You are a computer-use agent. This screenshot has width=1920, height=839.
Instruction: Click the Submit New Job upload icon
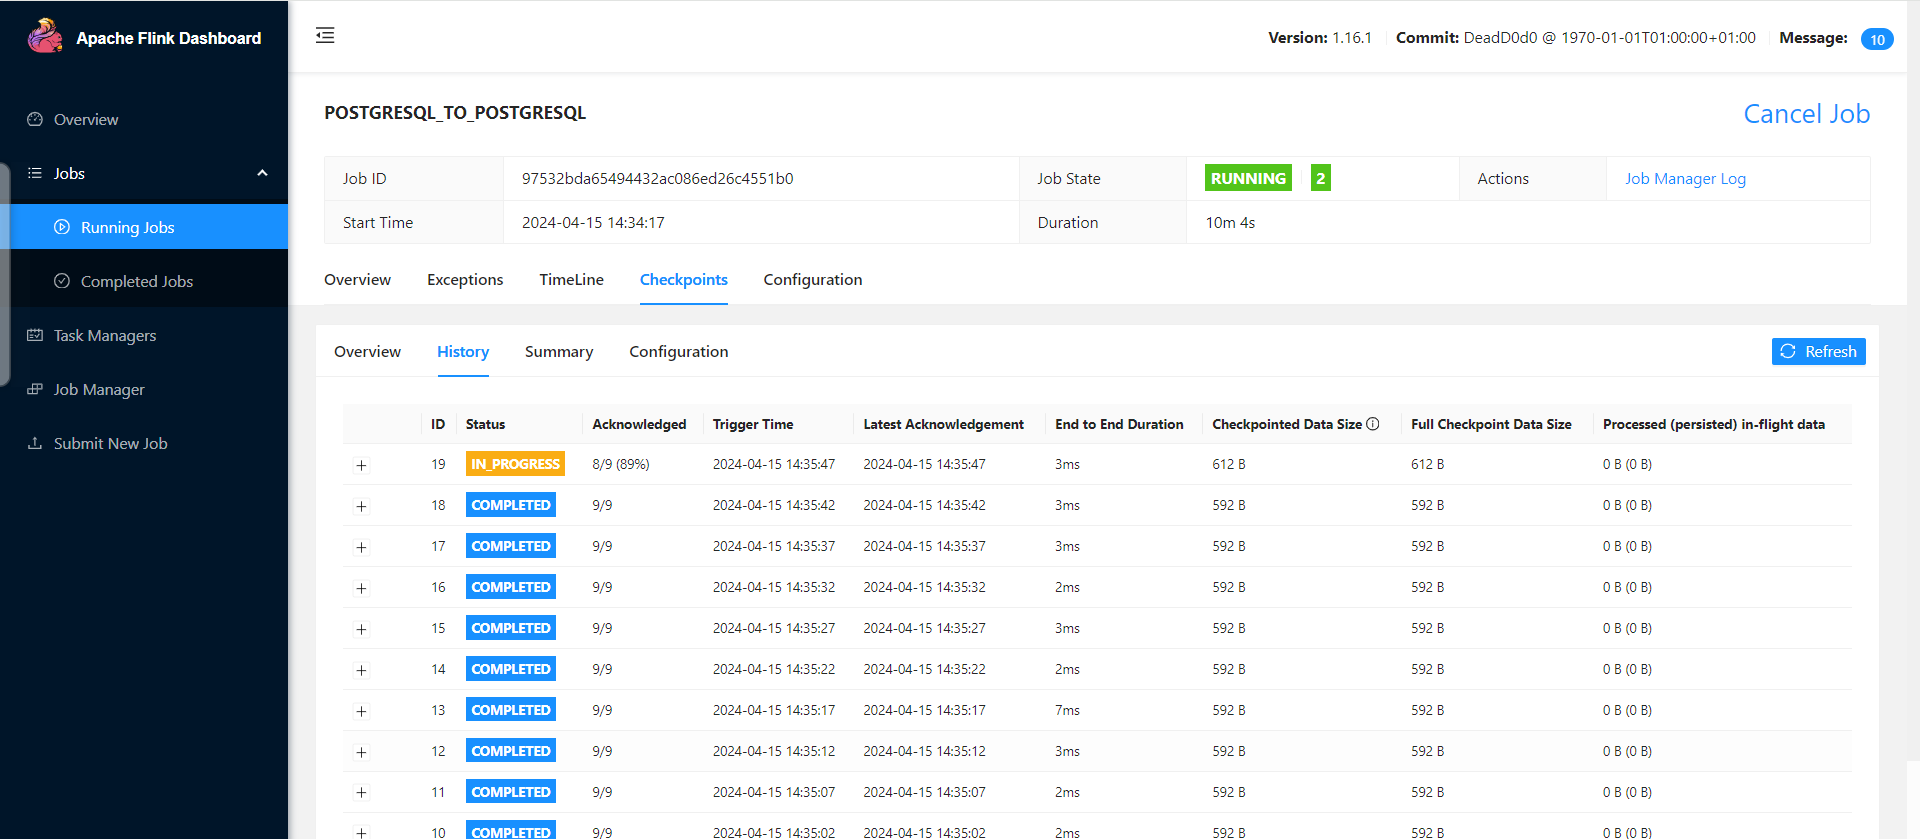(35, 443)
